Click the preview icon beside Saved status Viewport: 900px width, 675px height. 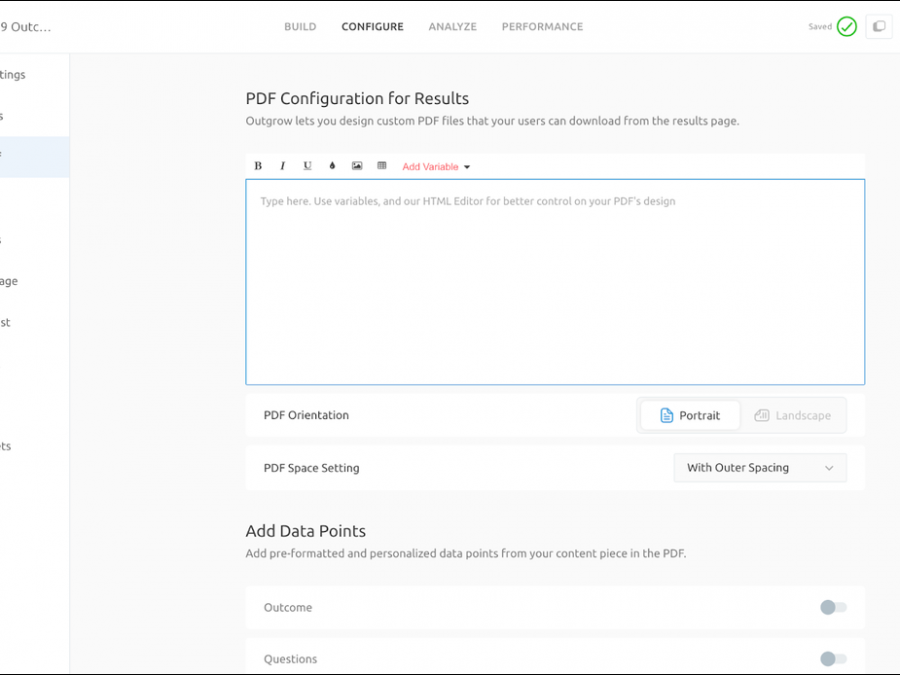[x=879, y=27]
